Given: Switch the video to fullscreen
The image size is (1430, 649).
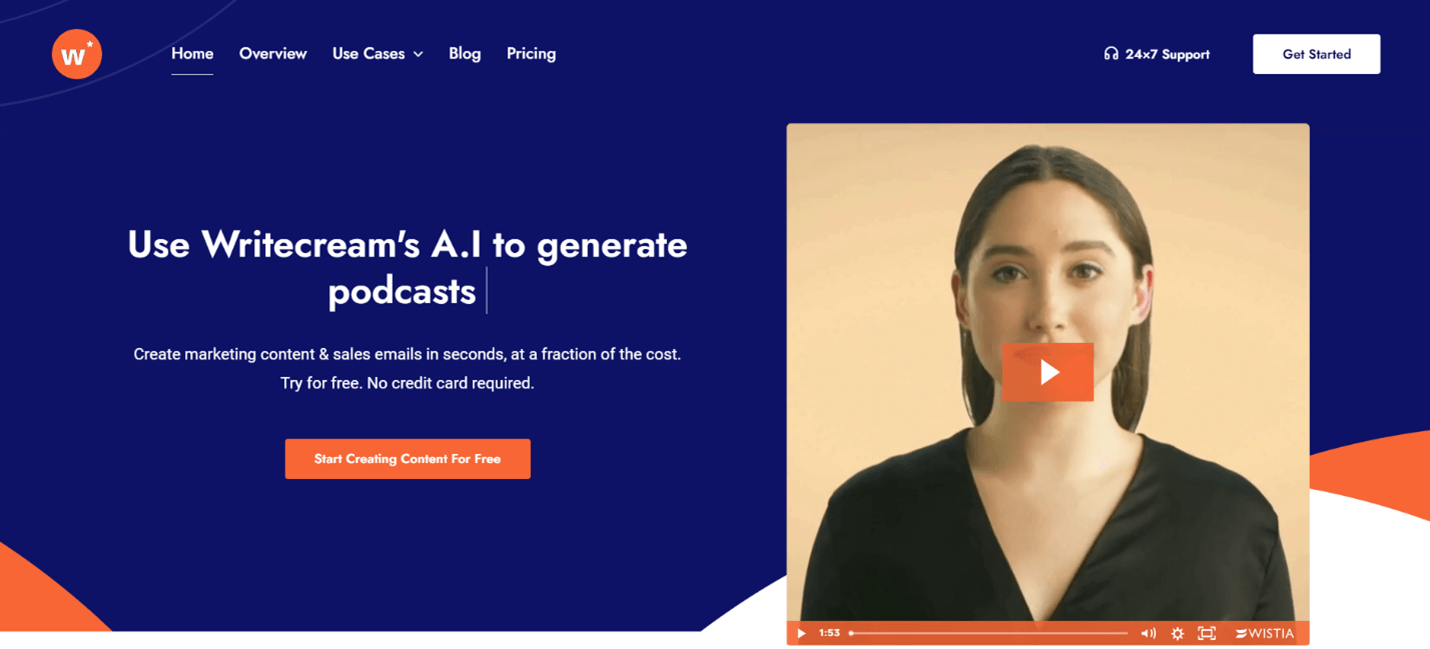Looking at the screenshot, I should click(1207, 633).
